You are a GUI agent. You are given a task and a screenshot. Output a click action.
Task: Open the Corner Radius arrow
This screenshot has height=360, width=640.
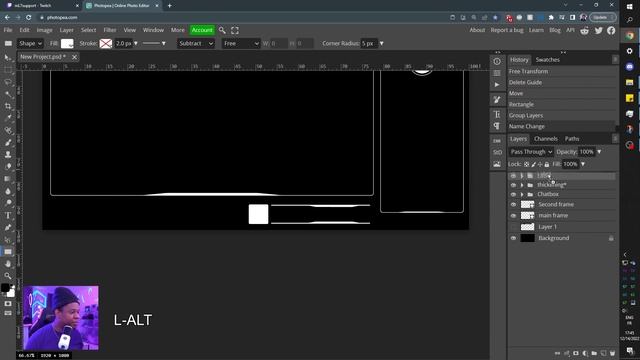point(382,43)
